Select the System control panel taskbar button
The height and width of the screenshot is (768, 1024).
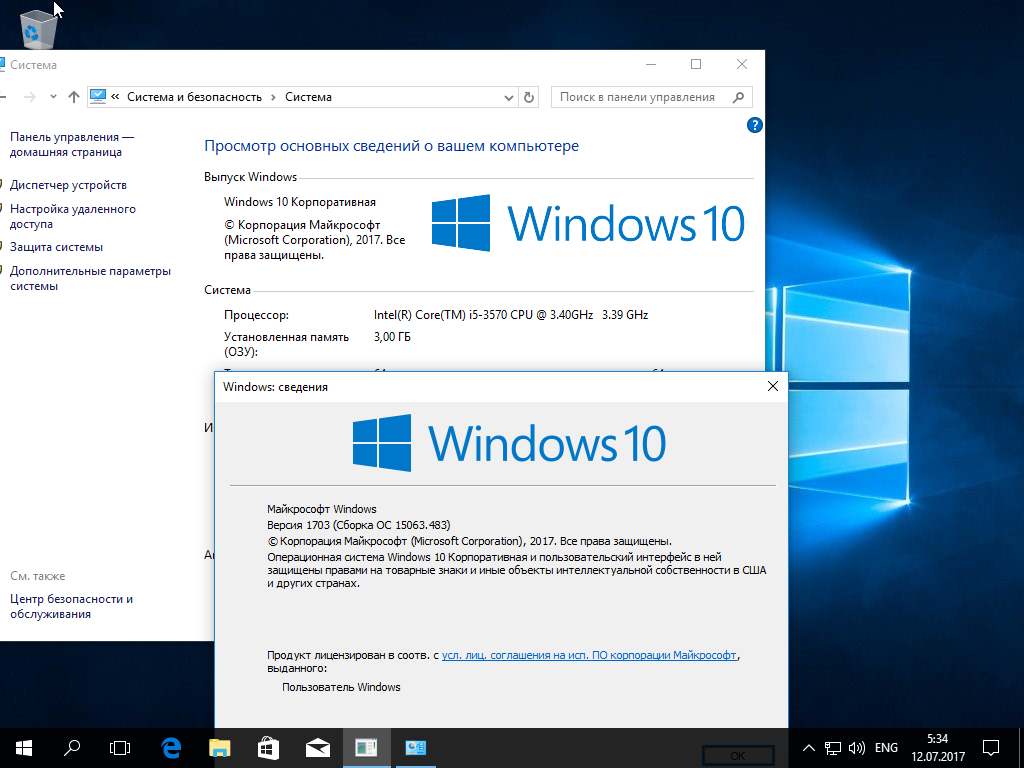point(416,748)
